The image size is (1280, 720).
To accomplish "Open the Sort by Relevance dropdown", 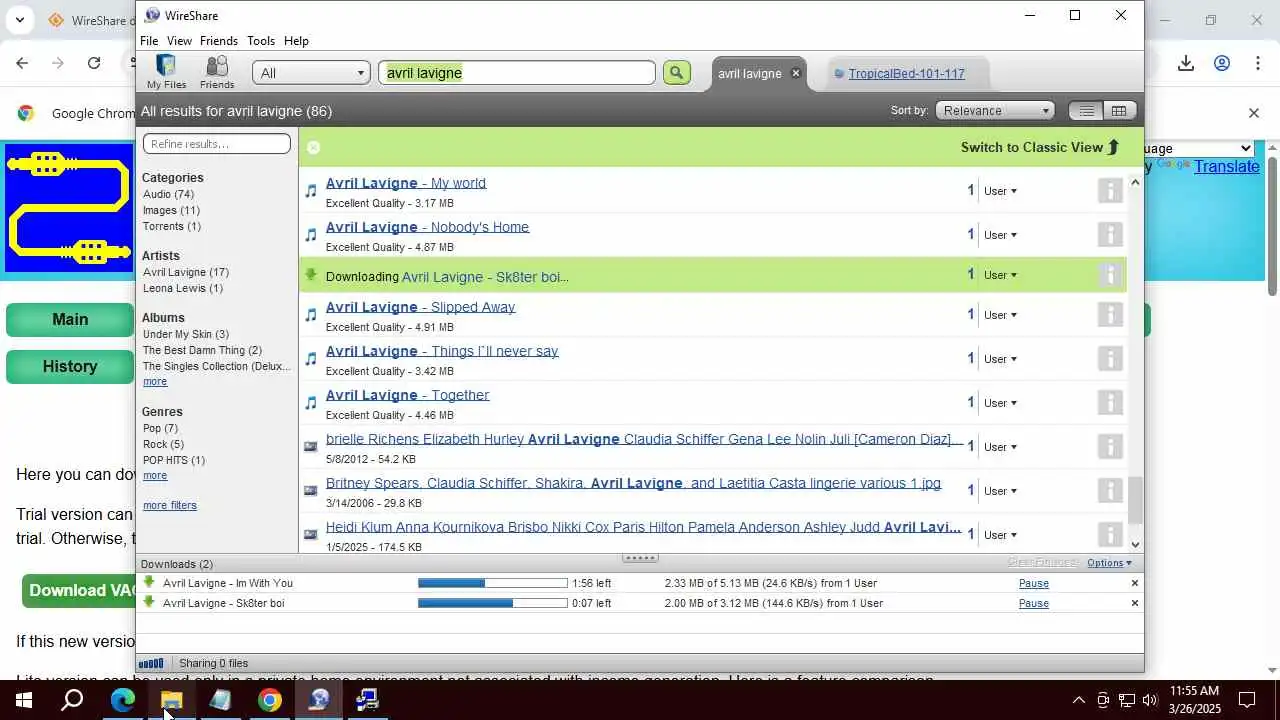I will pos(995,111).
